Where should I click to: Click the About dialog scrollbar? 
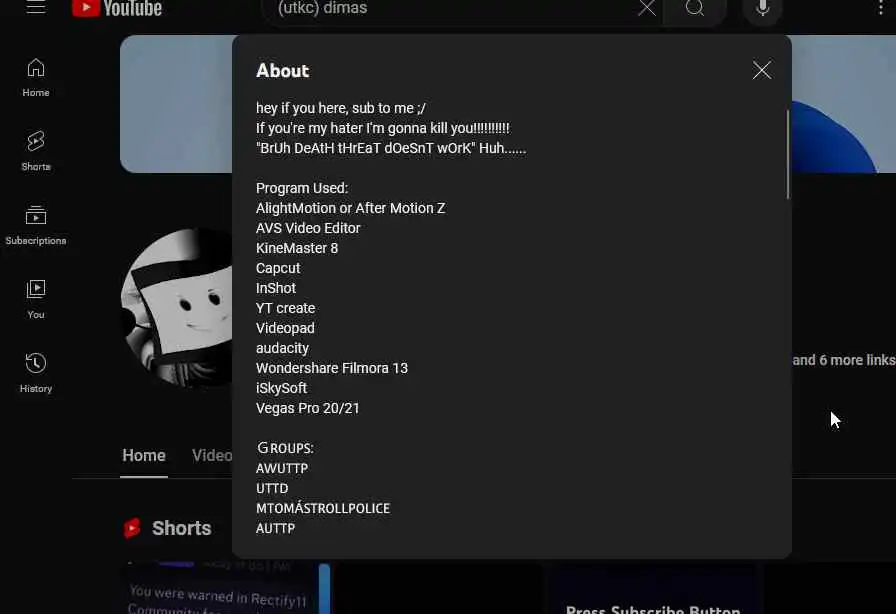coord(787,154)
